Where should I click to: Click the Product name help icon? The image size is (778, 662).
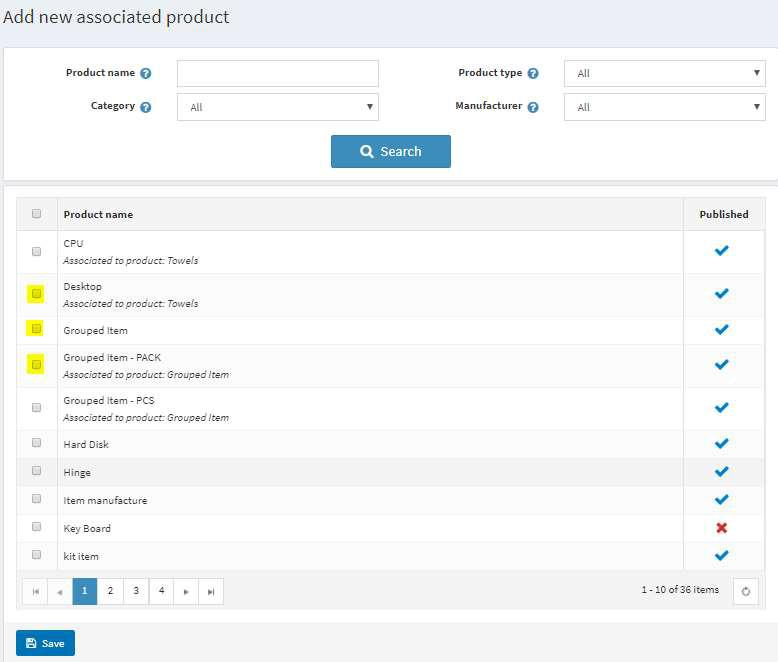[145, 73]
